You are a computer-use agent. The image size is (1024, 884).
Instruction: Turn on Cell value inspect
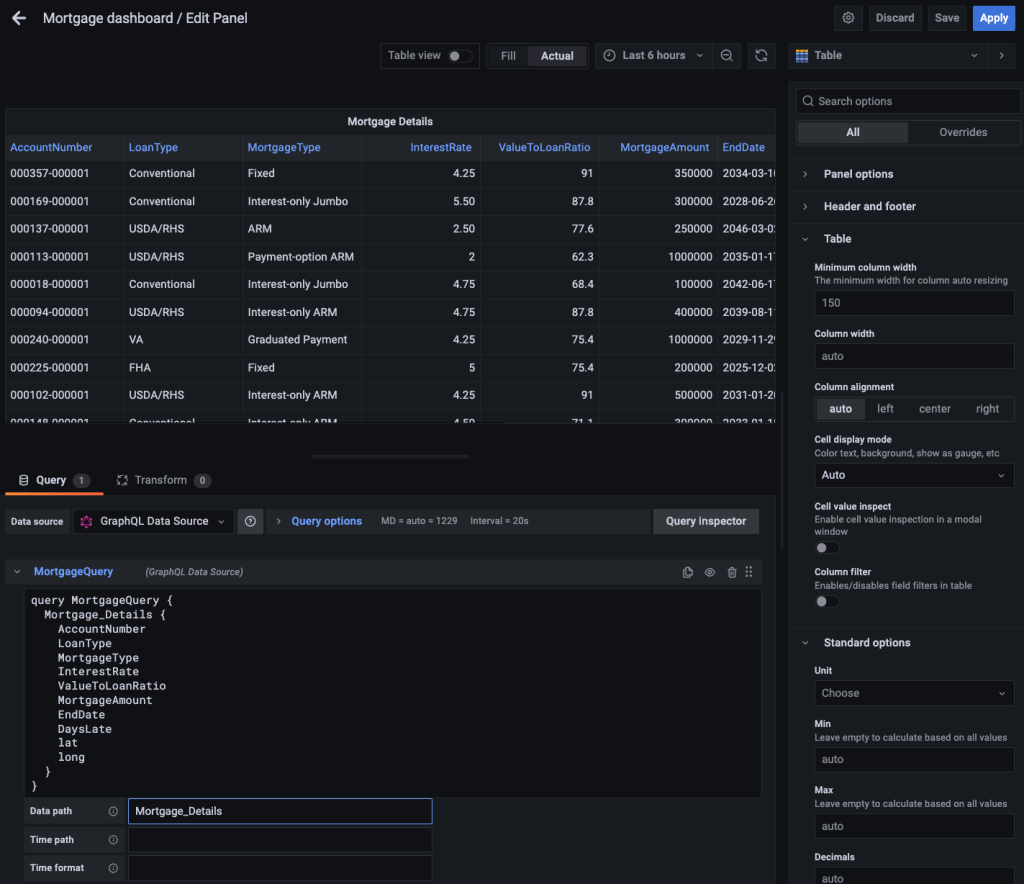(x=827, y=547)
